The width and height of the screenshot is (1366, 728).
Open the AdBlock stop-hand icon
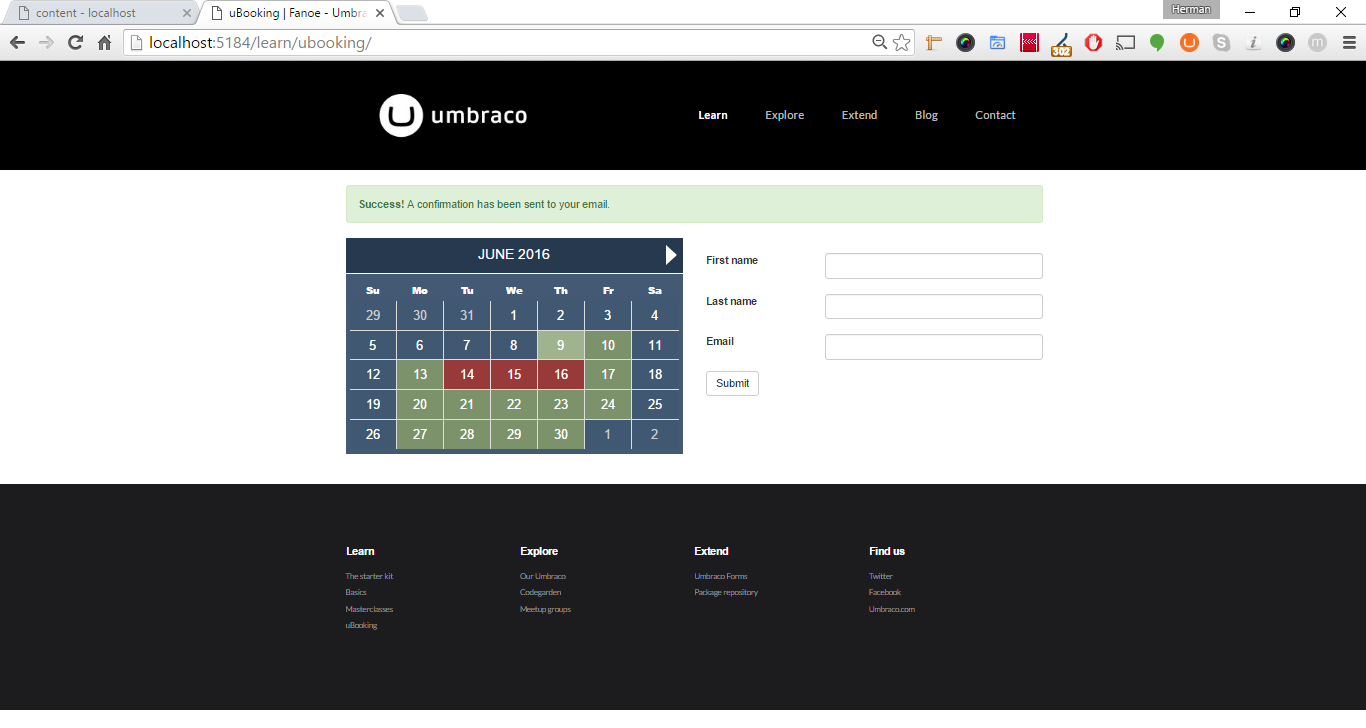[x=1093, y=43]
